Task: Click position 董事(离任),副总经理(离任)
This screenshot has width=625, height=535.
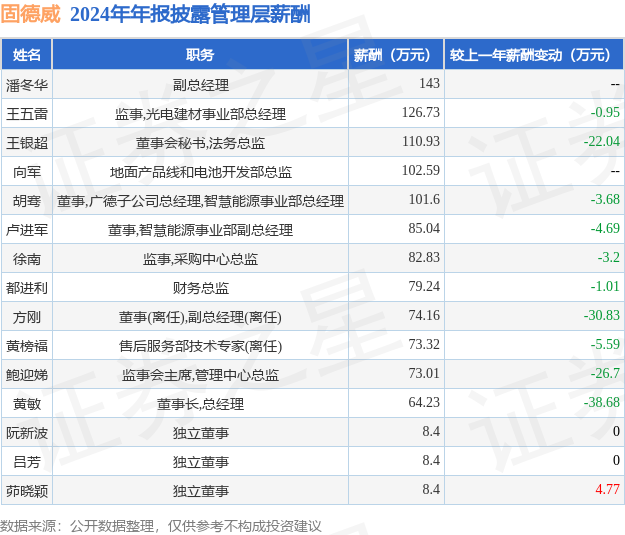Action: tap(200, 317)
